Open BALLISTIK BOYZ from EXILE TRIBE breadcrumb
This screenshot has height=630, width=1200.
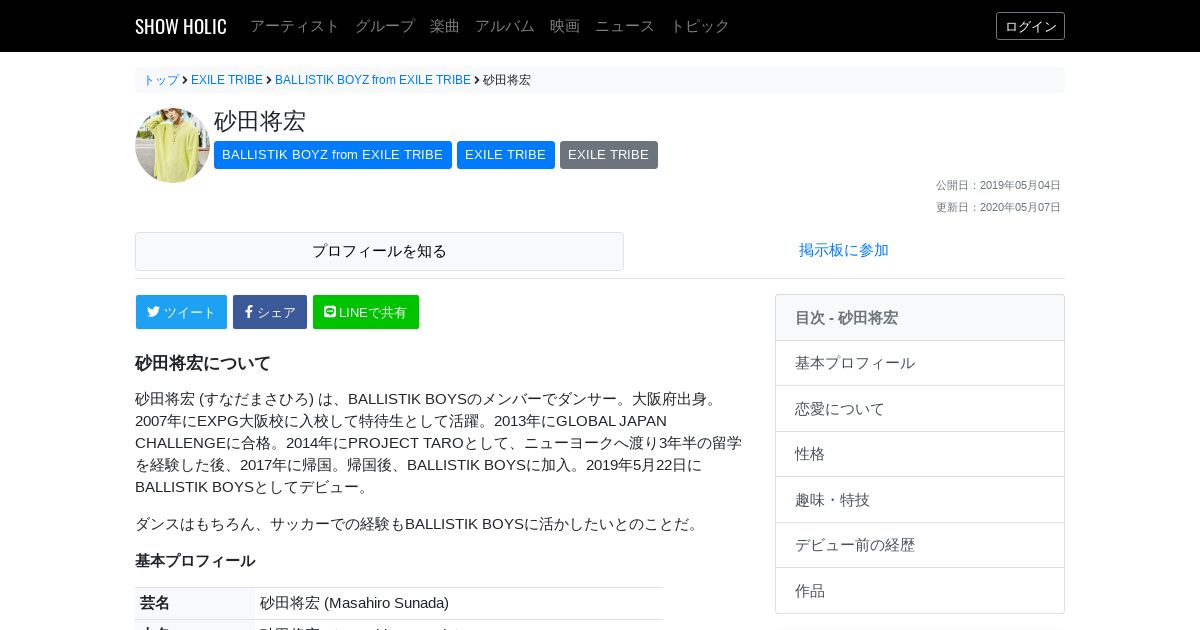tap(373, 80)
